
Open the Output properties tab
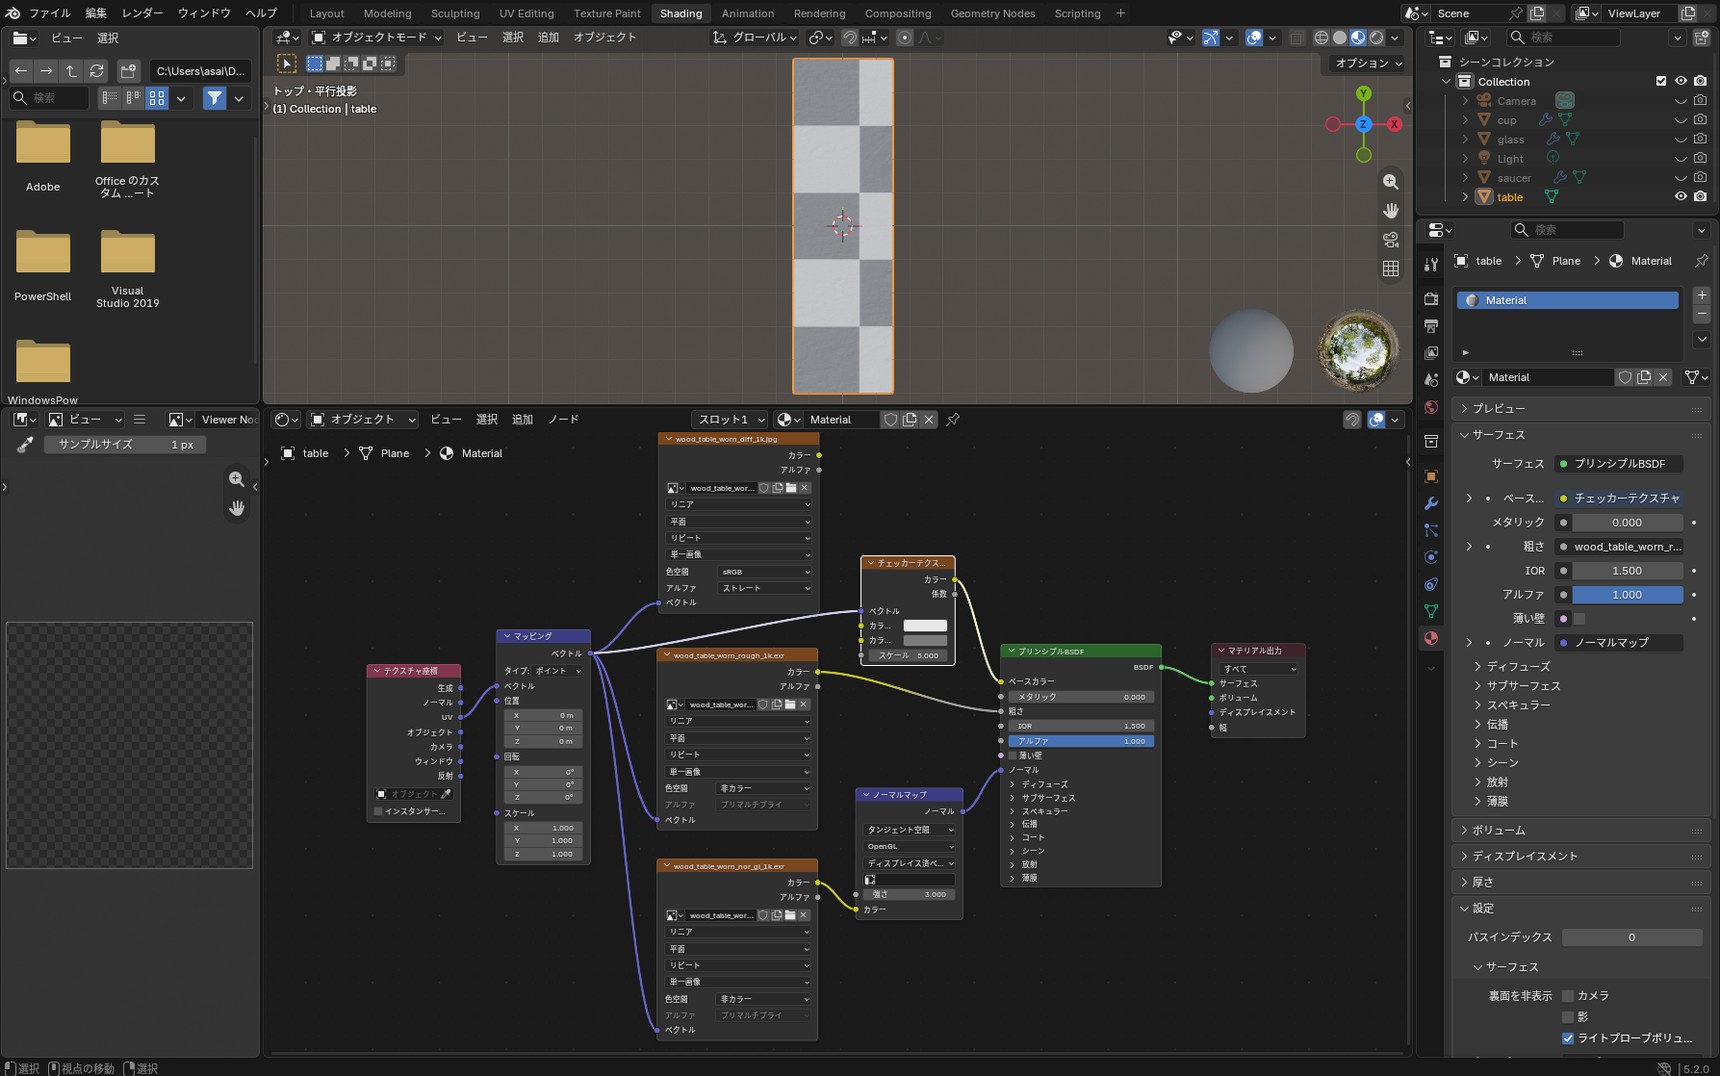(x=1431, y=326)
